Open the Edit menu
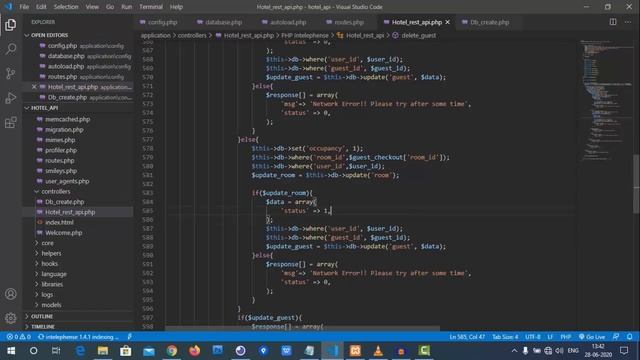Viewport: 640px width, 360px height. 41,7
